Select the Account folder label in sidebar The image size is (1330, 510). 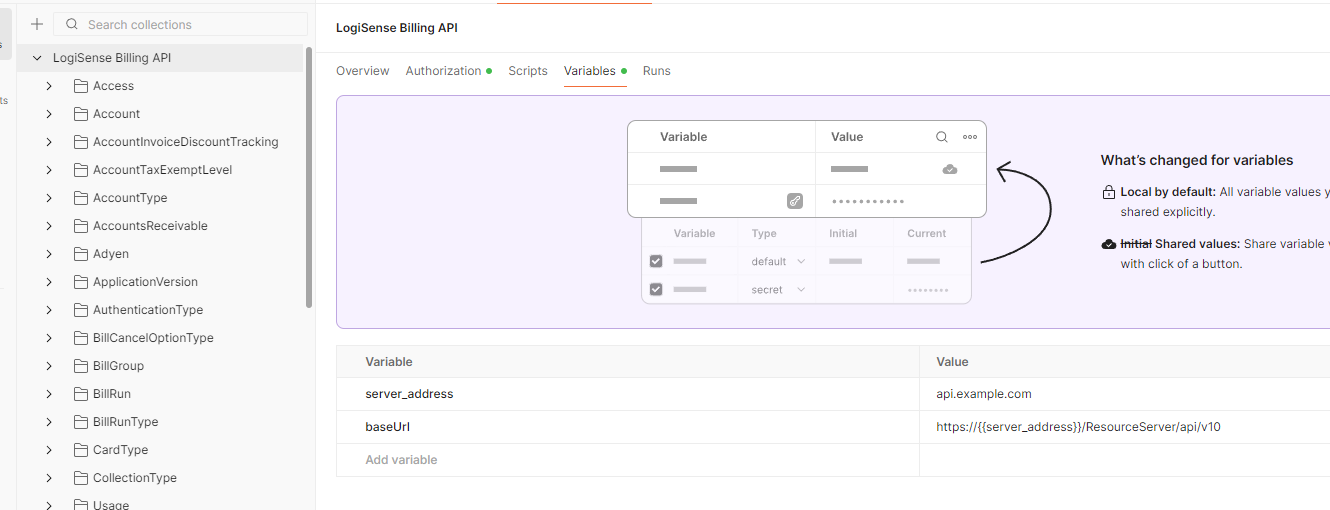tap(117, 114)
